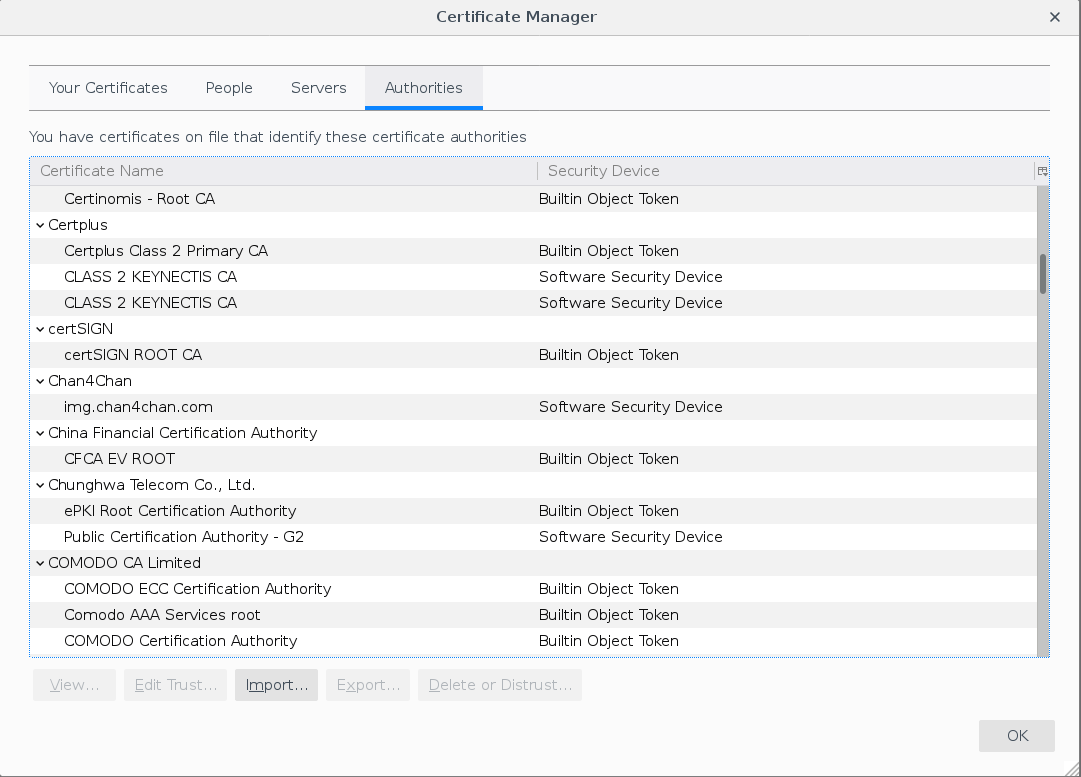Select Public Certification Authority - G2 row
Viewport: 1081px width, 777px height.
click(533, 537)
